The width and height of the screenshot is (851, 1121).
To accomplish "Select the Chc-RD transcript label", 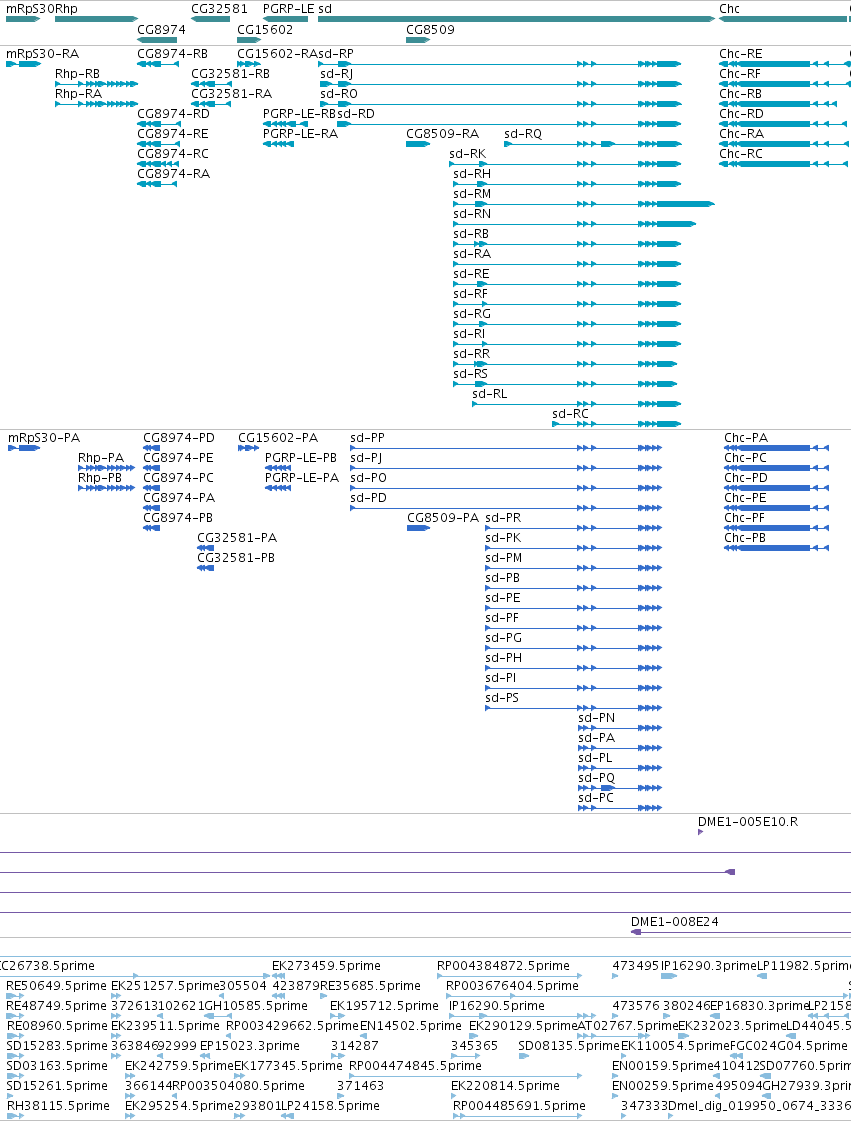I will click(741, 114).
